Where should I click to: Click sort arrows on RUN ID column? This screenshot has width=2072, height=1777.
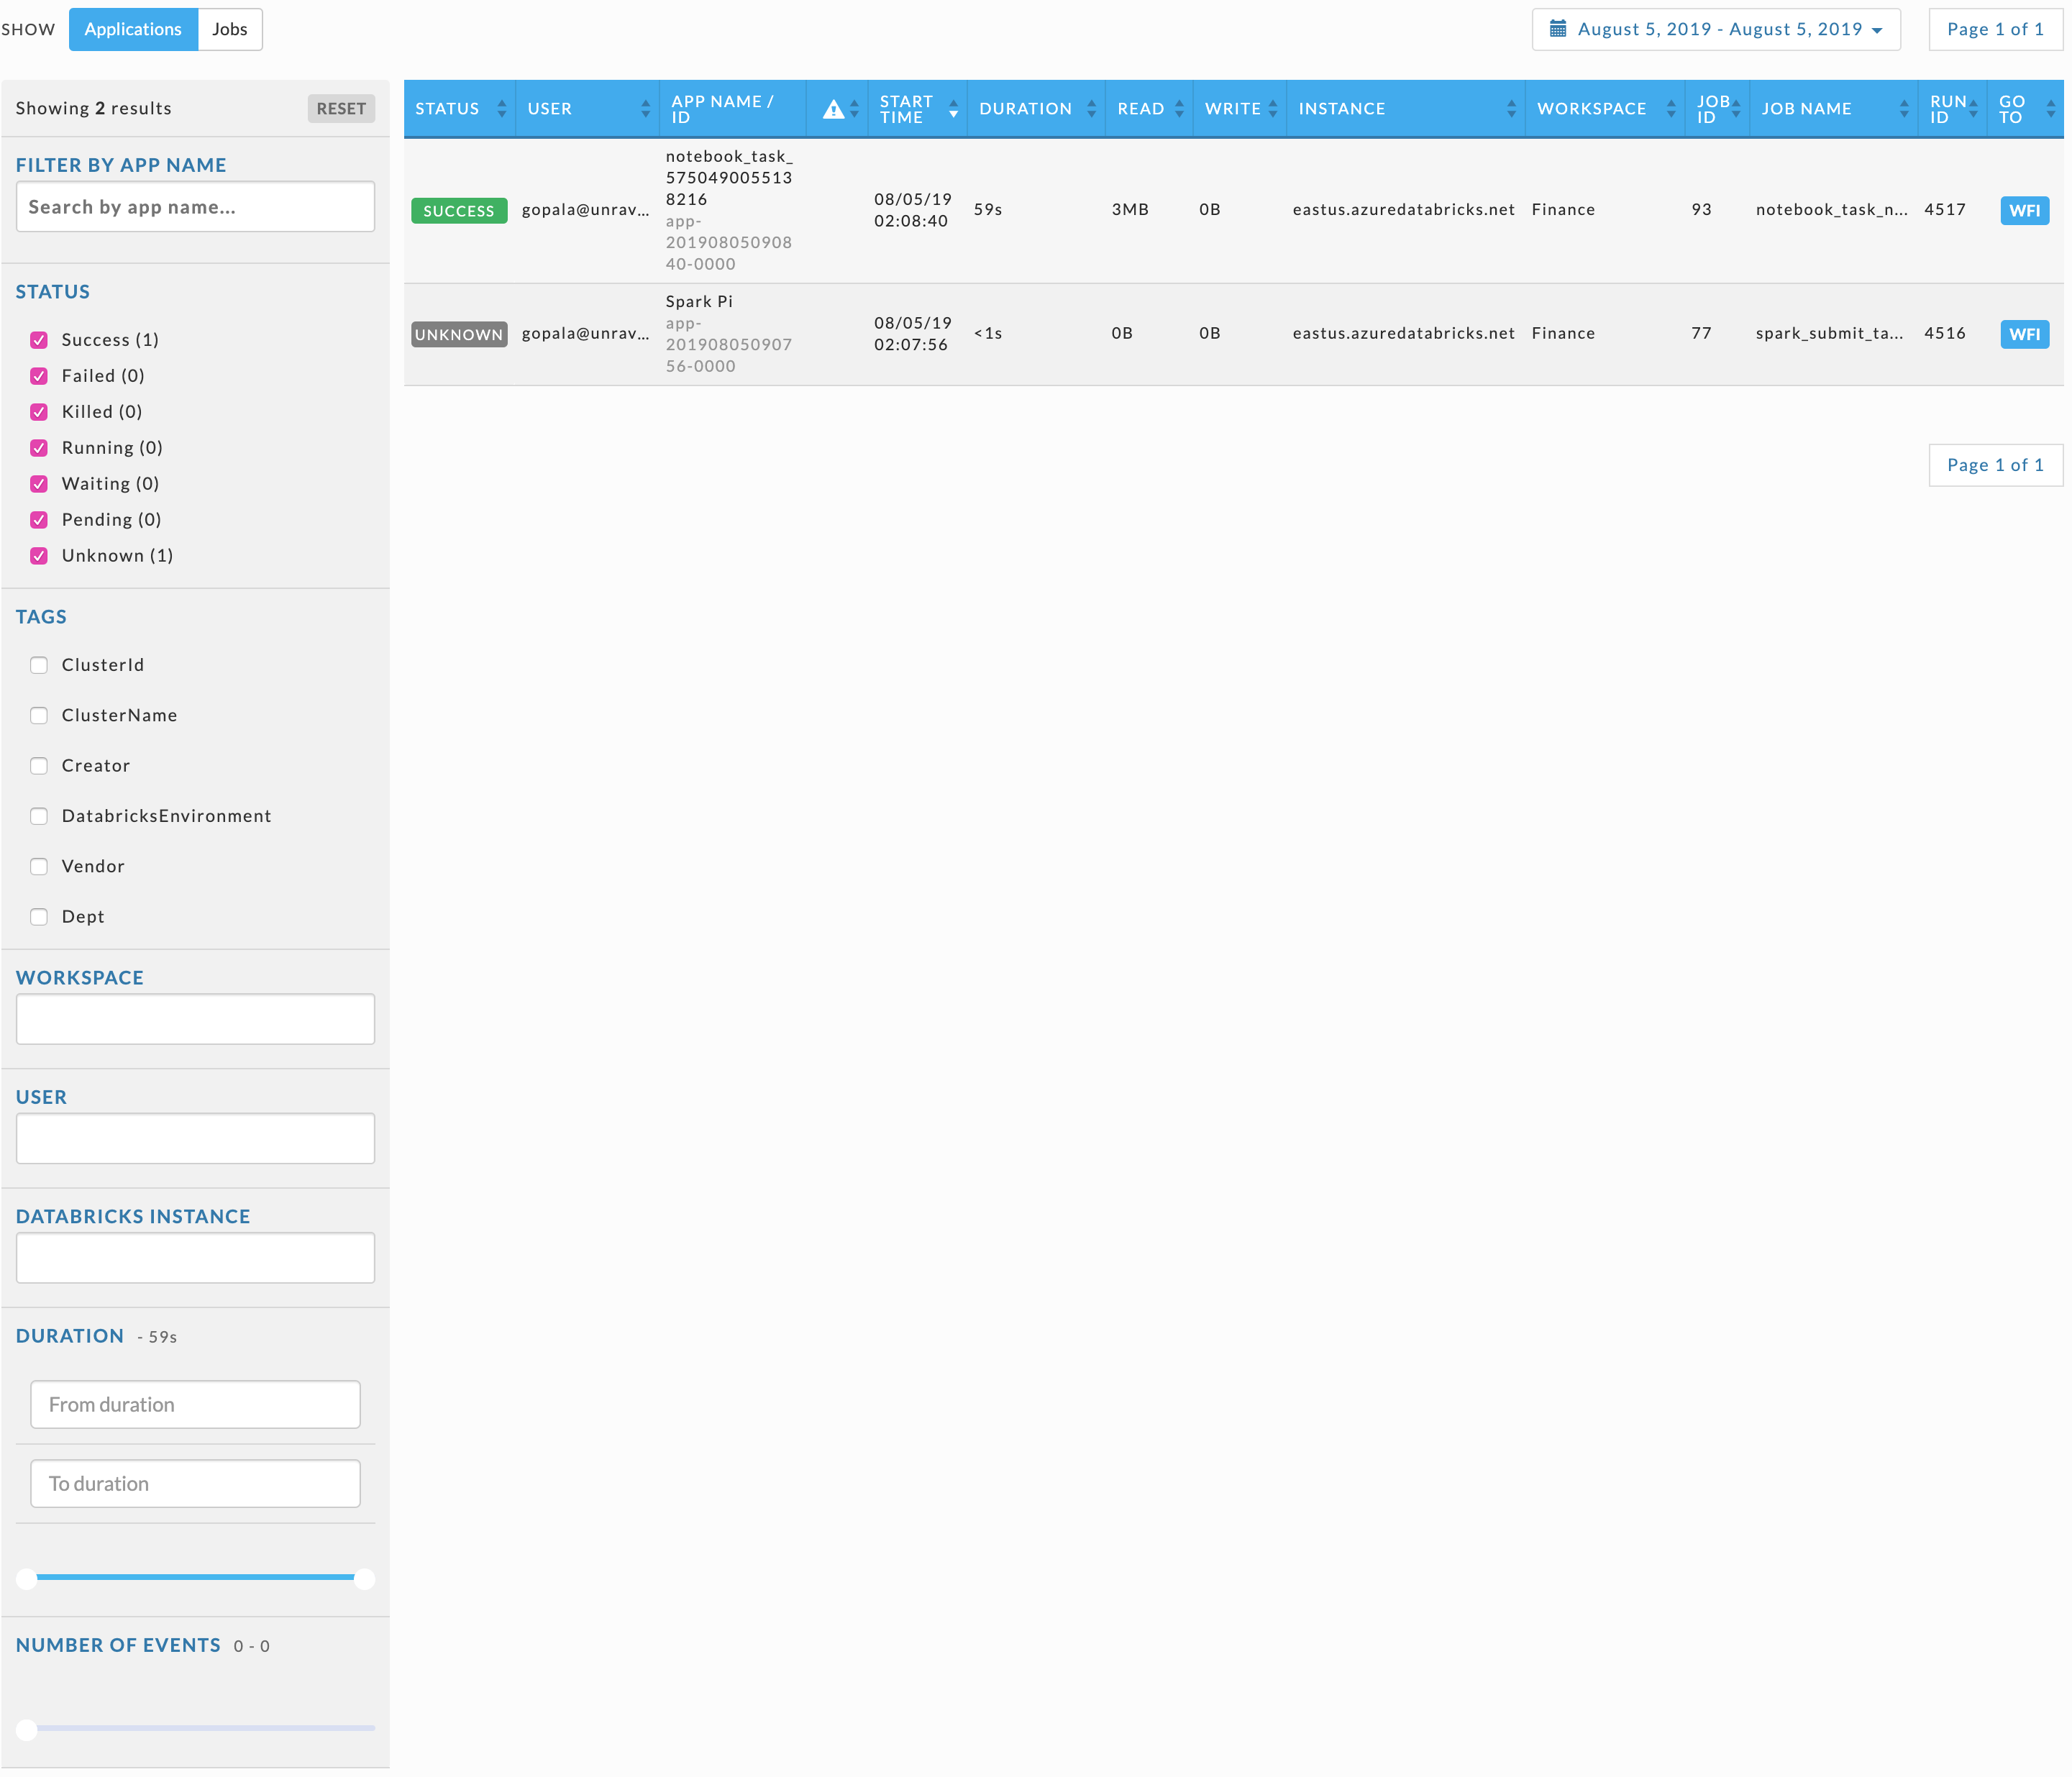tap(1973, 109)
